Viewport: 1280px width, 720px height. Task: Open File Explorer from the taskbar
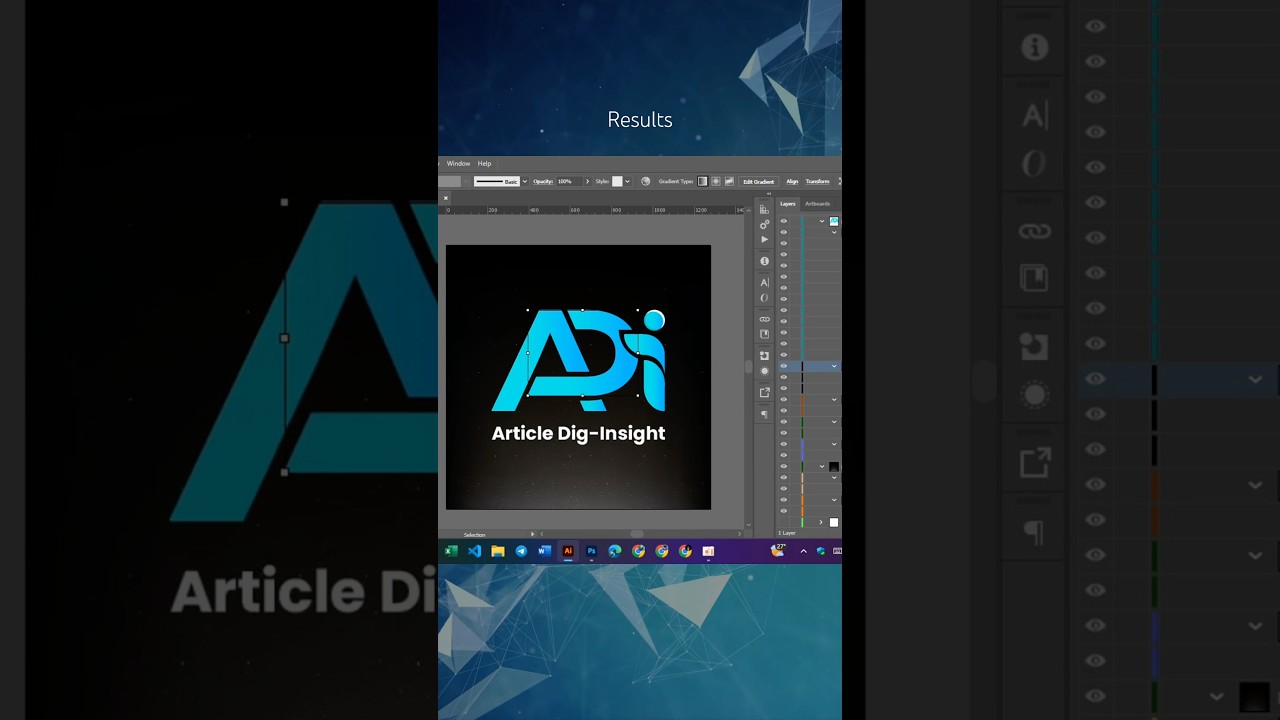[497, 551]
